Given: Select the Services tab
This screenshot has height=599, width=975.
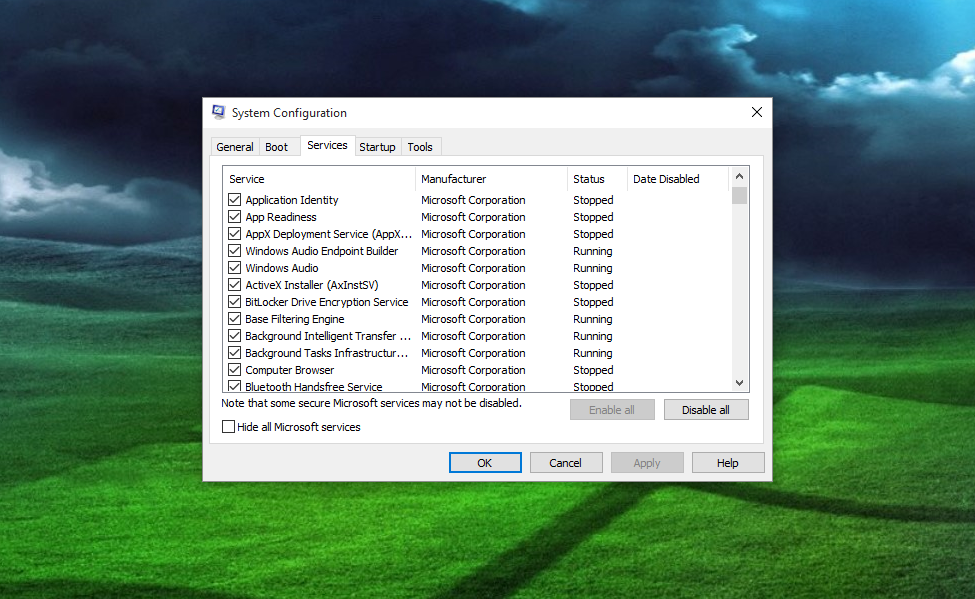Looking at the screenshot, I should [327, 145].
